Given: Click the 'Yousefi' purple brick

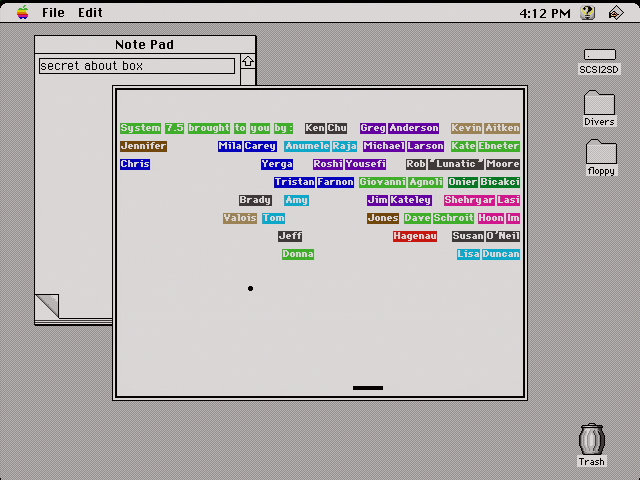Looking at the screenshot, I should pyautogui.click(x=365, y=164).
